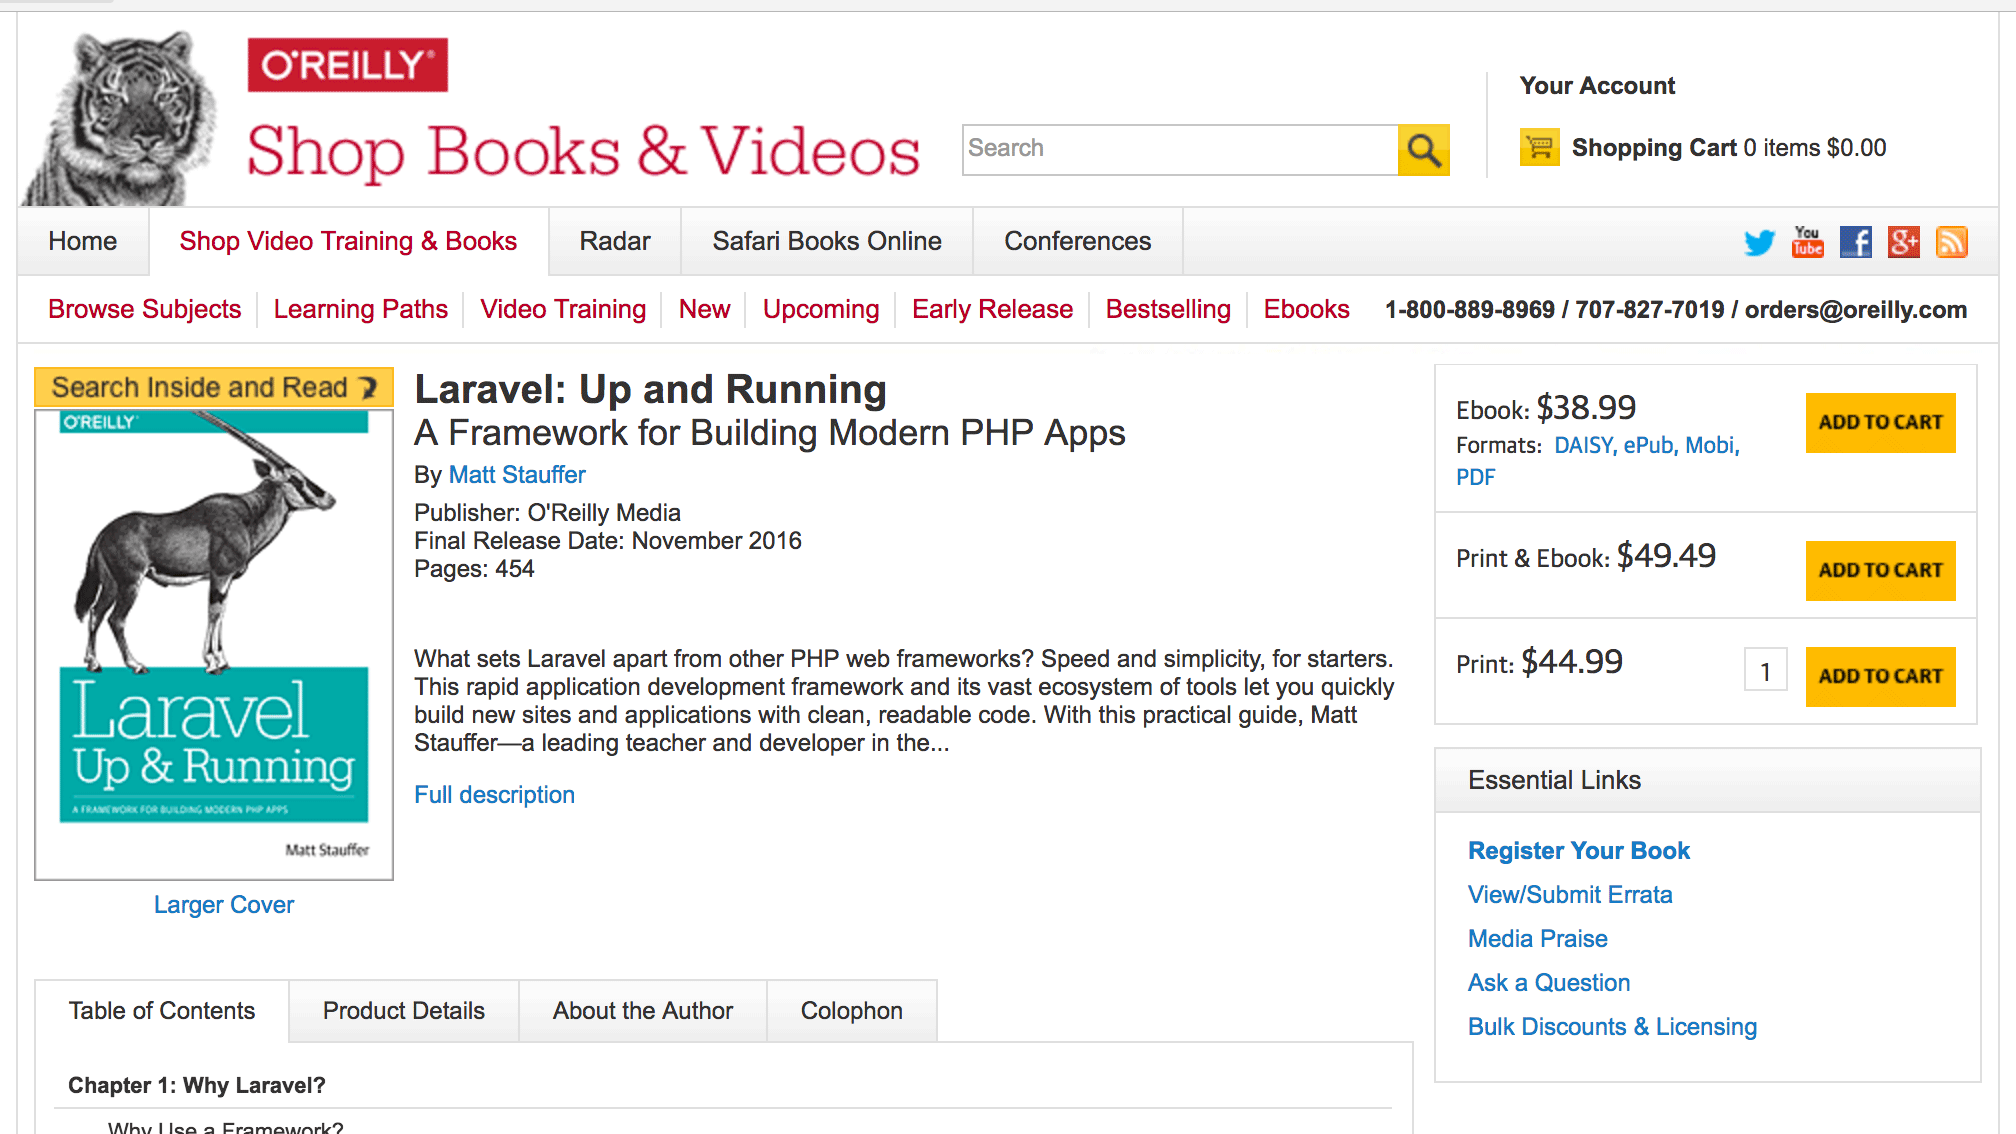
Task: Open the New releases link
Action: click(x=704, y=309)
